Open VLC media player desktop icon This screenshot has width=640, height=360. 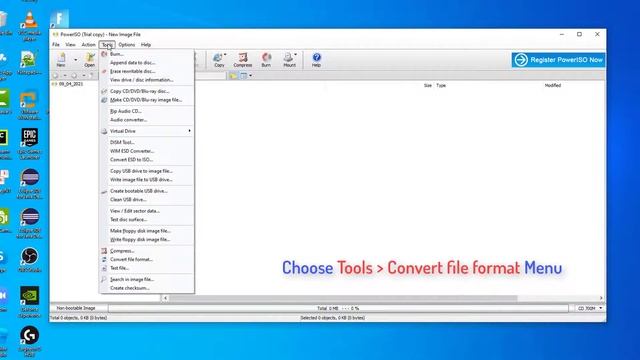point(29,27)
